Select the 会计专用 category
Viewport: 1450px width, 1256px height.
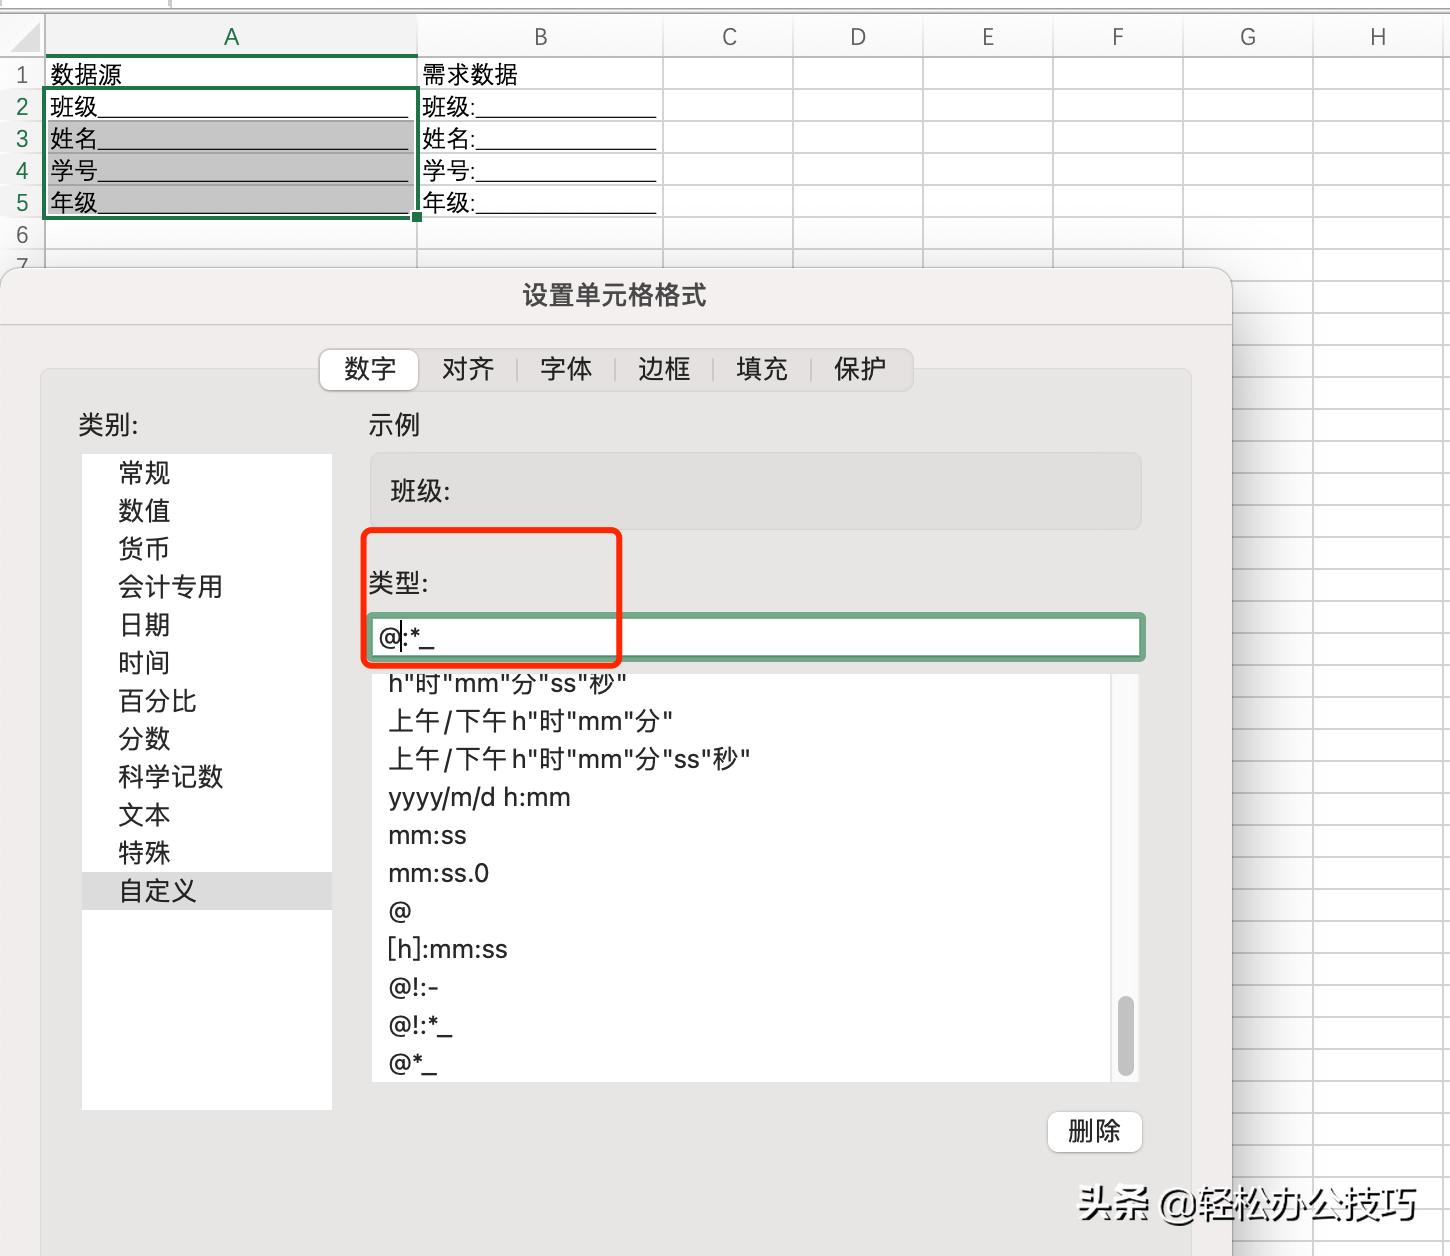pos(170,586)
